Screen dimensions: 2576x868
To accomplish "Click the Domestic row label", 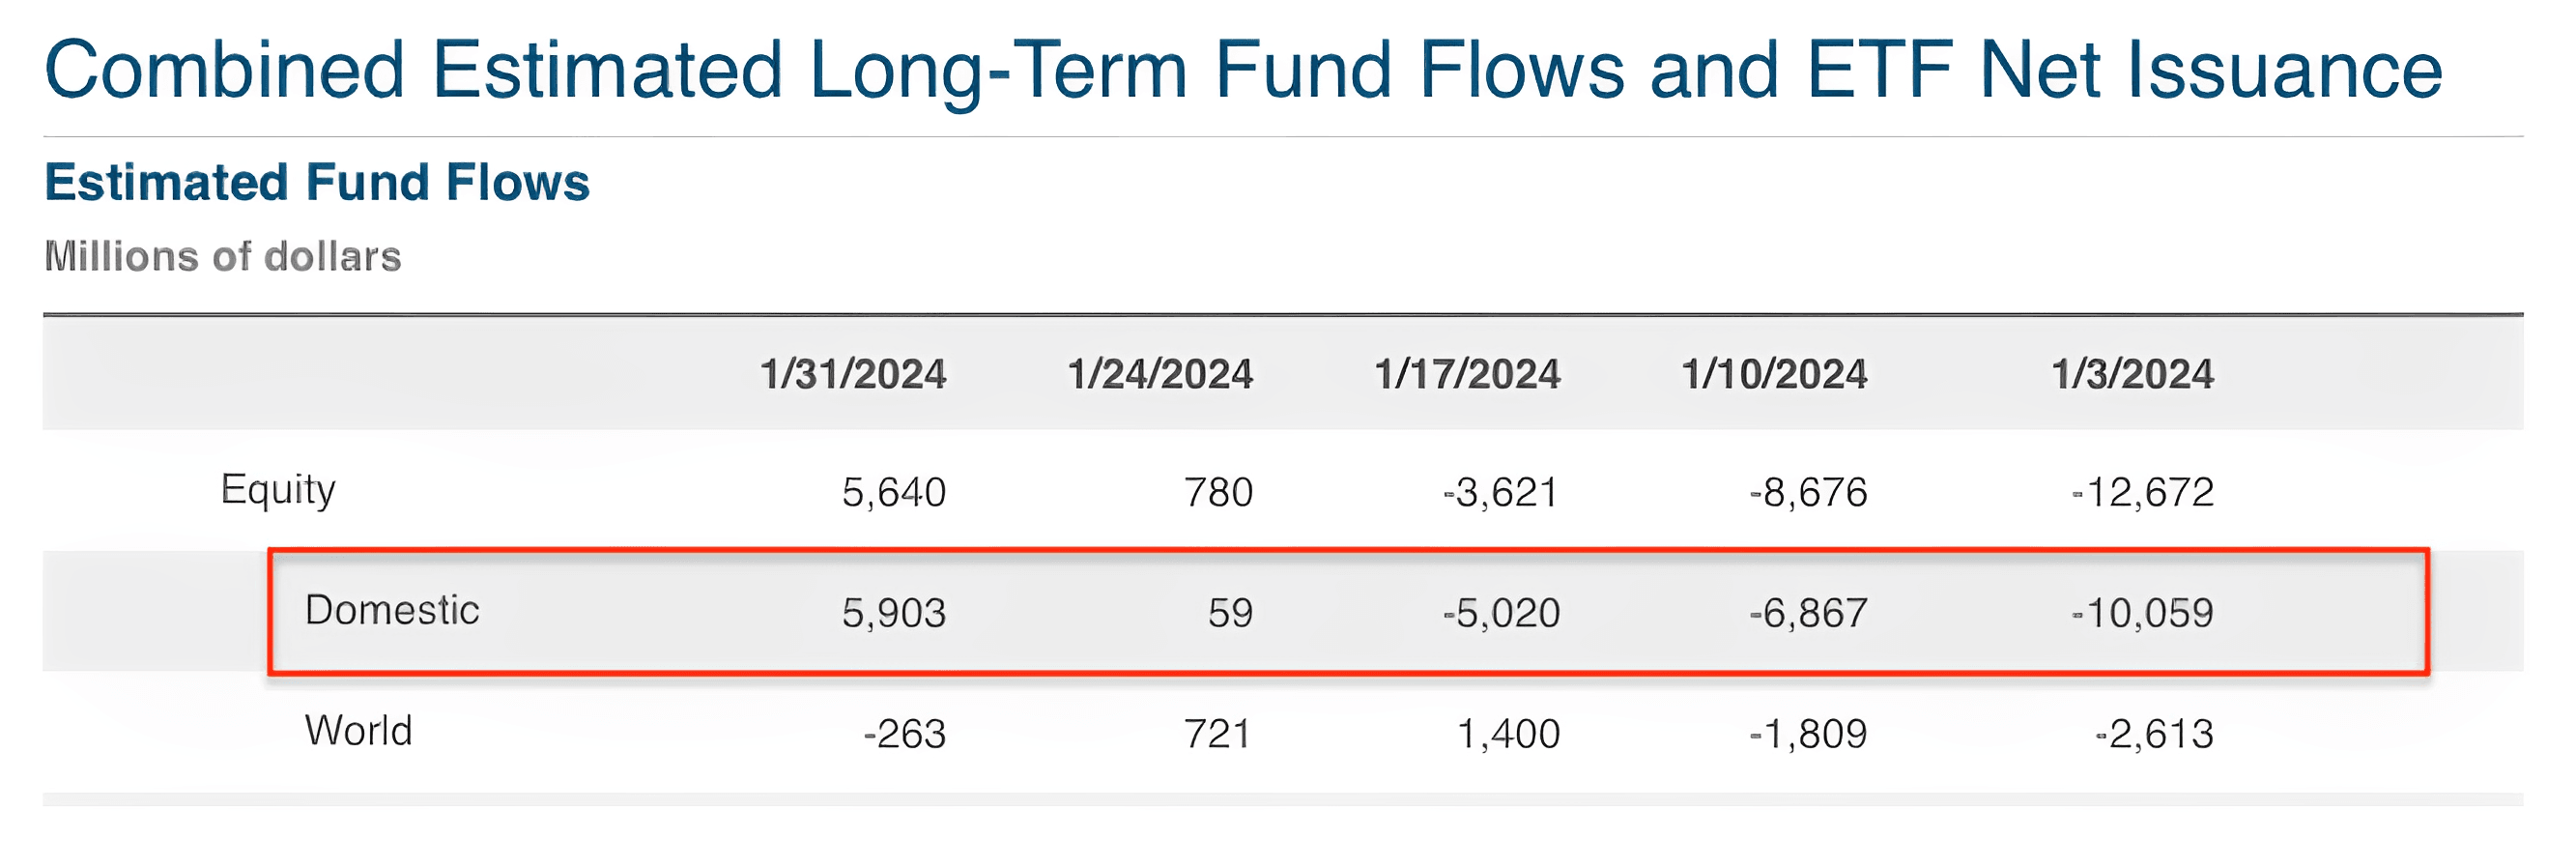I will (x=392, y=610).
